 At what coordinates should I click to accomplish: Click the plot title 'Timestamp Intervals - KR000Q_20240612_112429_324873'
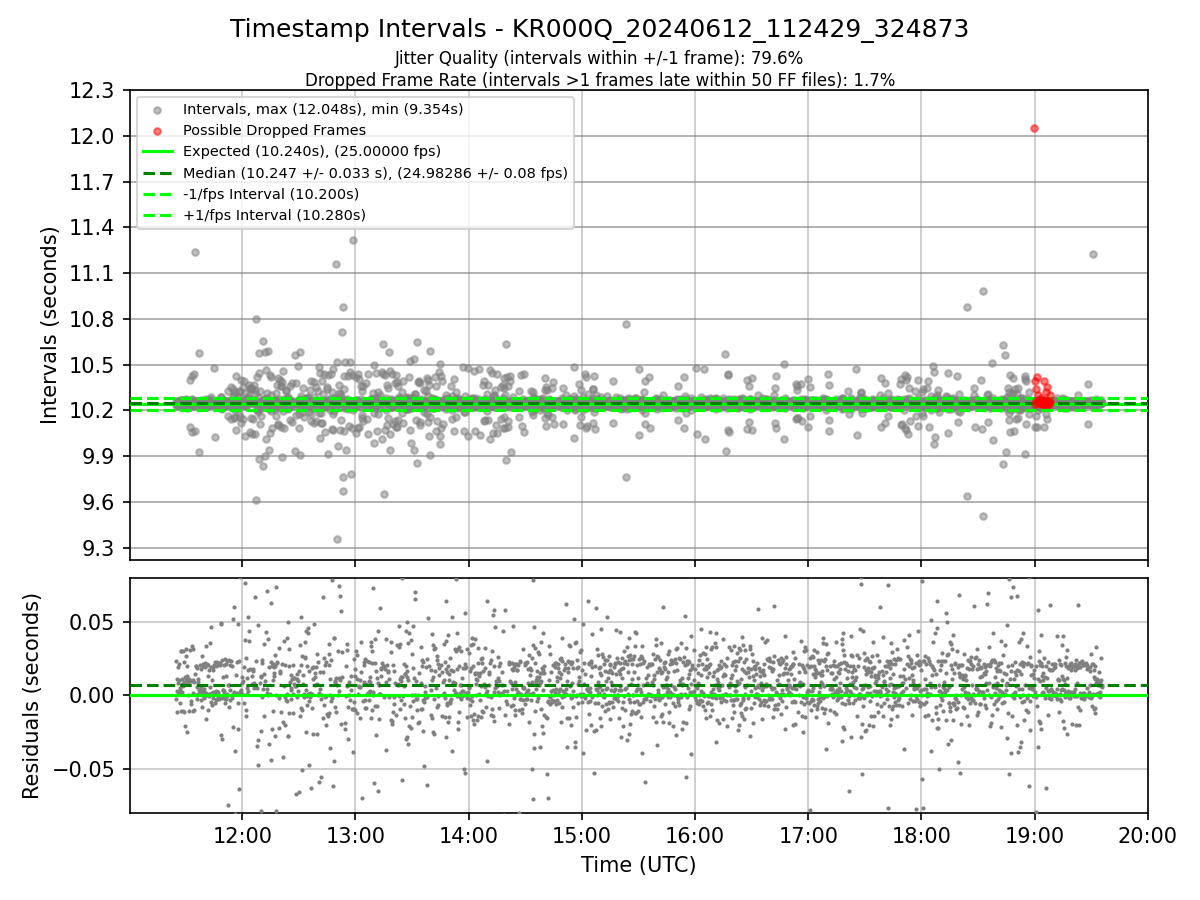pyautogui.click(x=599, y=29)
